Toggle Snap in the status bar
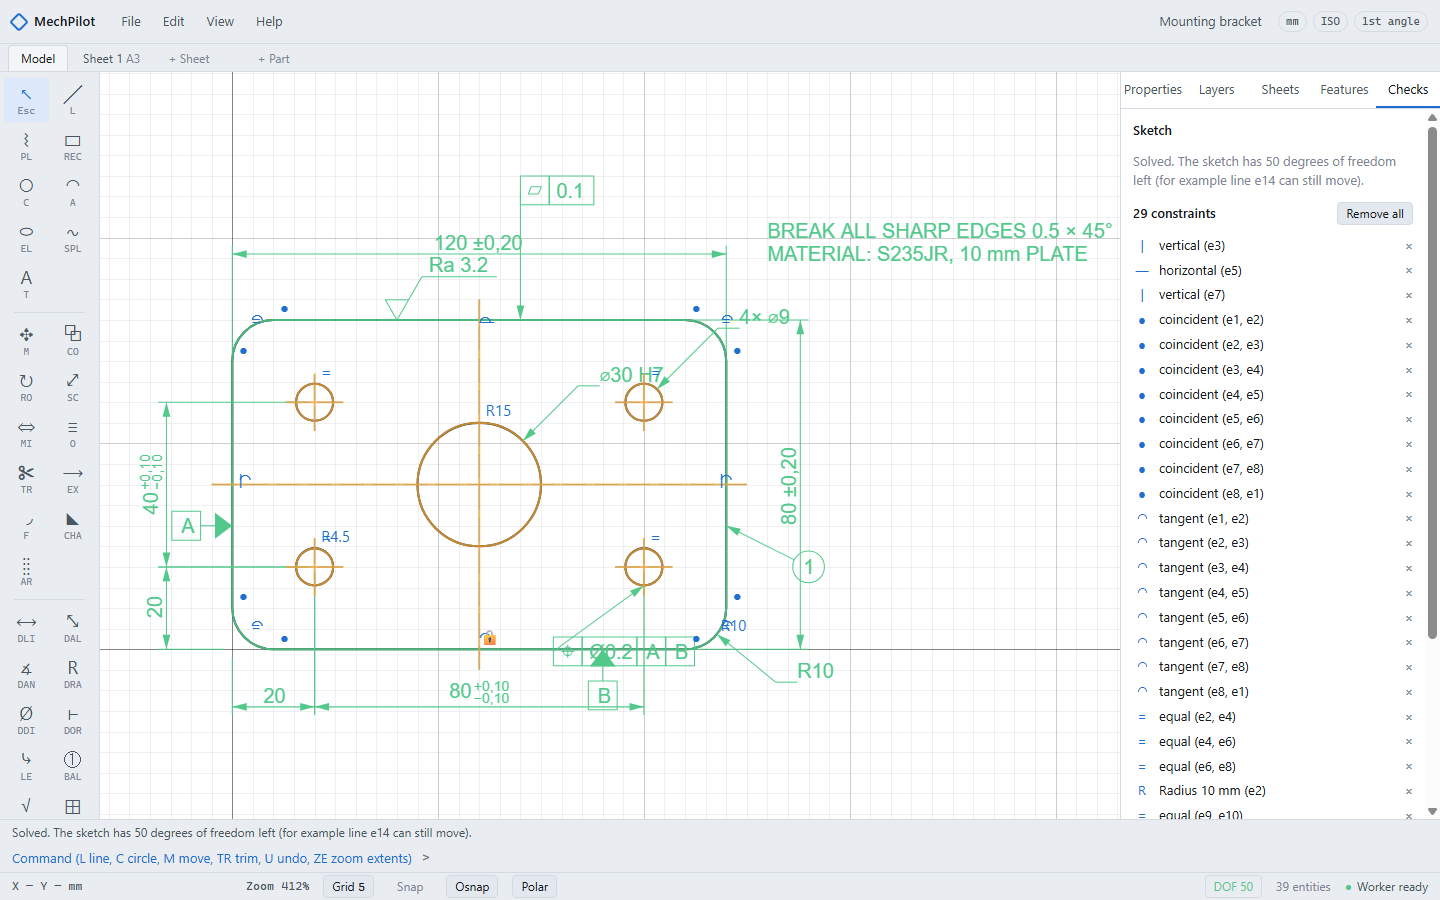 tap(410, 887)
